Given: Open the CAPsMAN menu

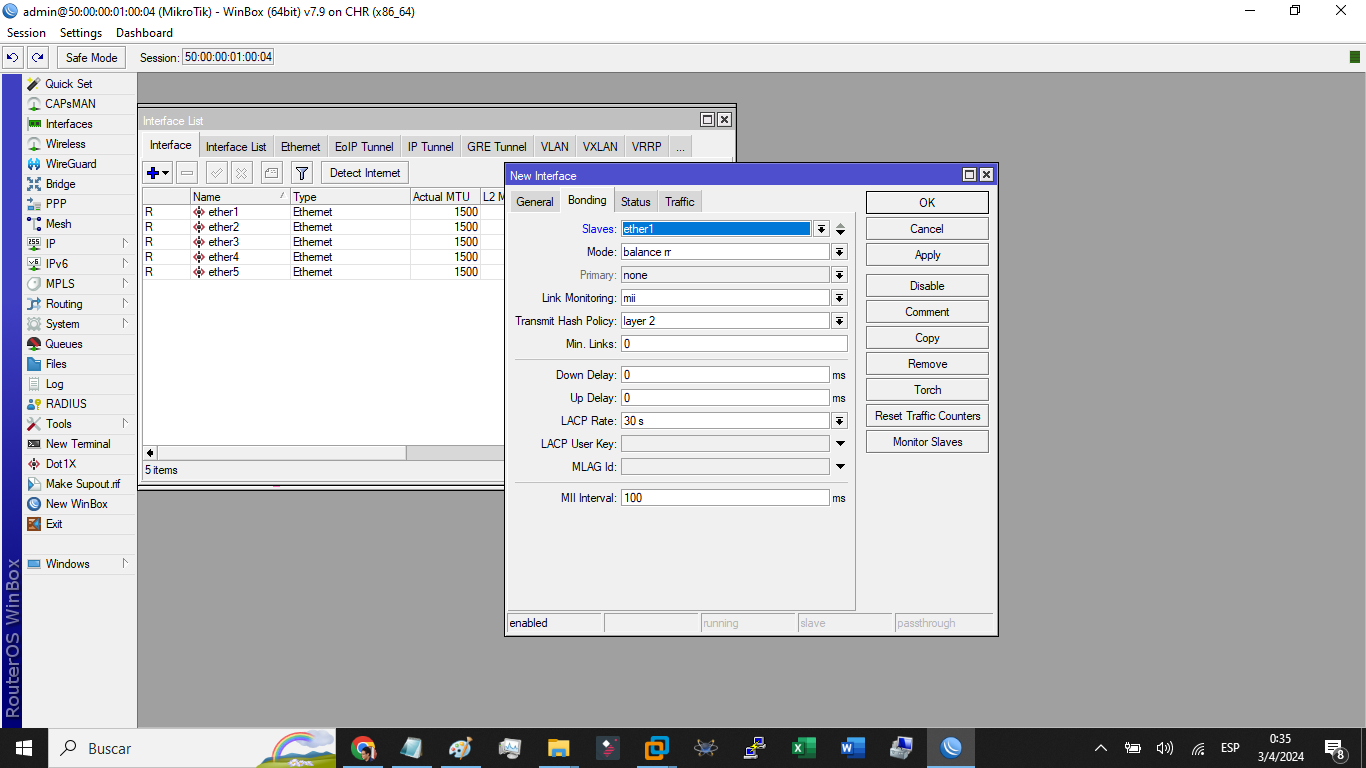Looking at the screenshot, I should (x=70, y=104).
